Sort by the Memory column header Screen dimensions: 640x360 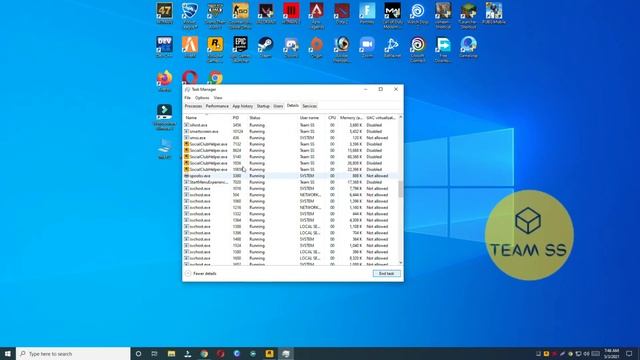pos(351,118)
